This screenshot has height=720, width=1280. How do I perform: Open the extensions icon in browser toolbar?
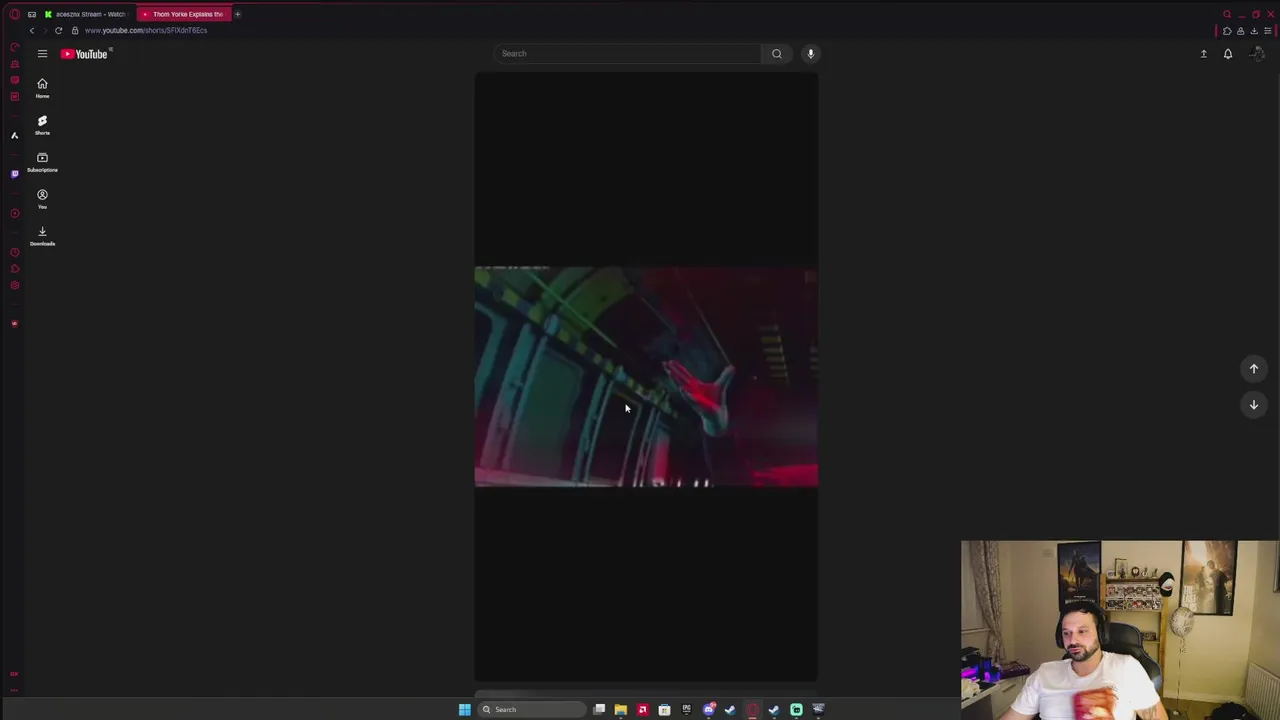(1227, 31)
